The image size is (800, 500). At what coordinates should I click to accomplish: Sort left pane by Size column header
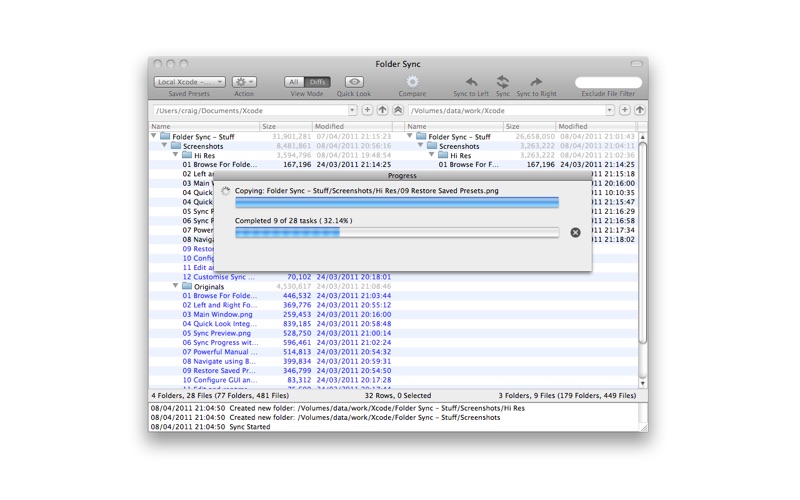click(x=284, y=127)
